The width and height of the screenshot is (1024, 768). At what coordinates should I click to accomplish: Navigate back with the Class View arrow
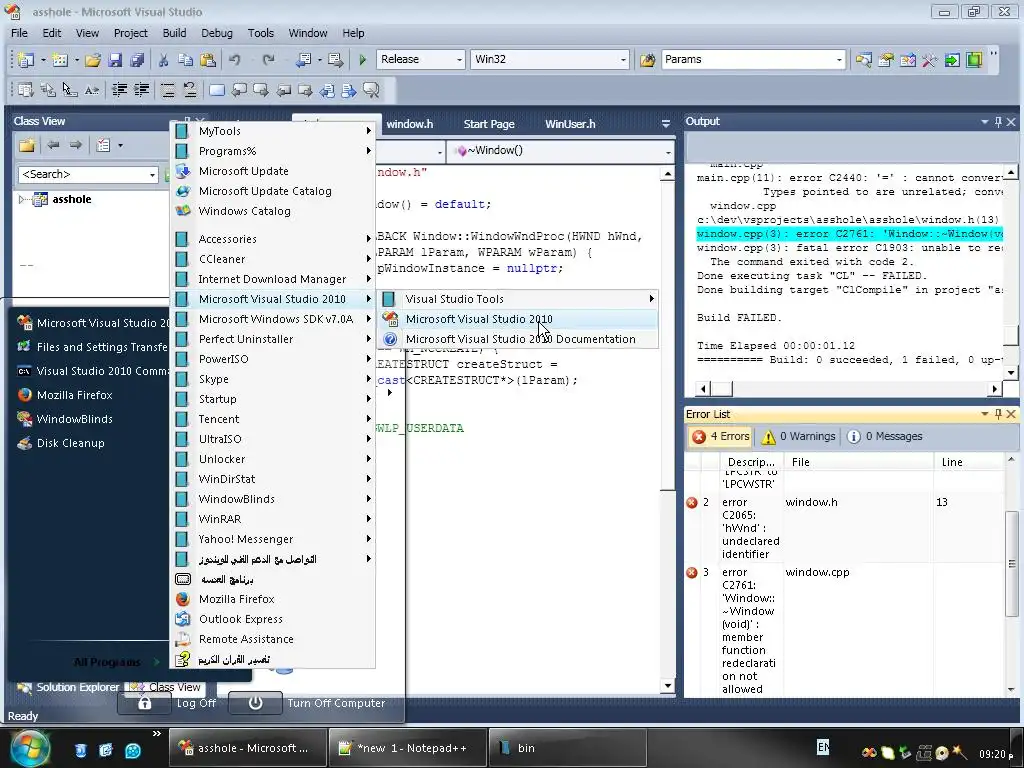tap(53, 145)
